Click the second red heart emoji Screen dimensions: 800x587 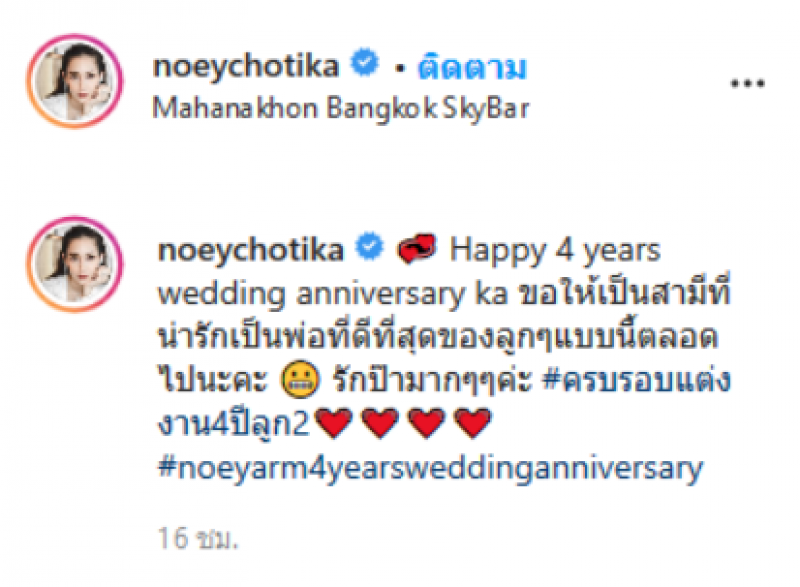tap(380, 423)
